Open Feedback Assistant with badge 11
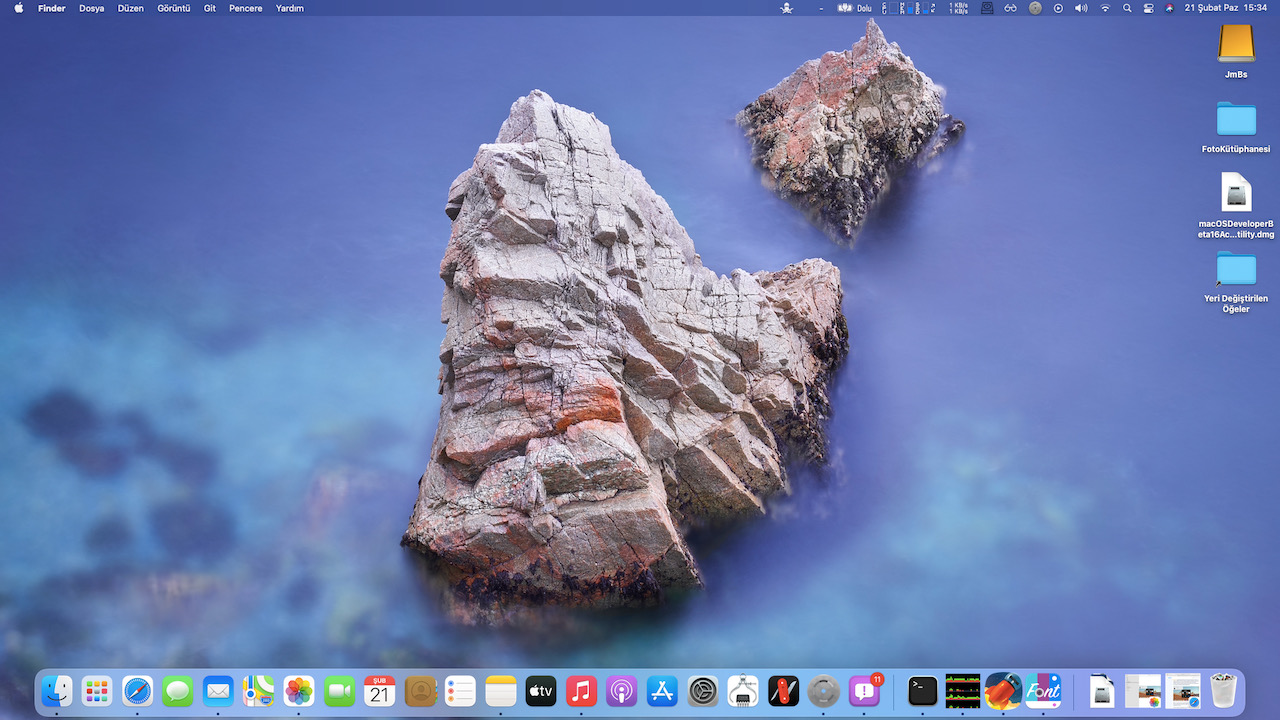 pos(863,690)
